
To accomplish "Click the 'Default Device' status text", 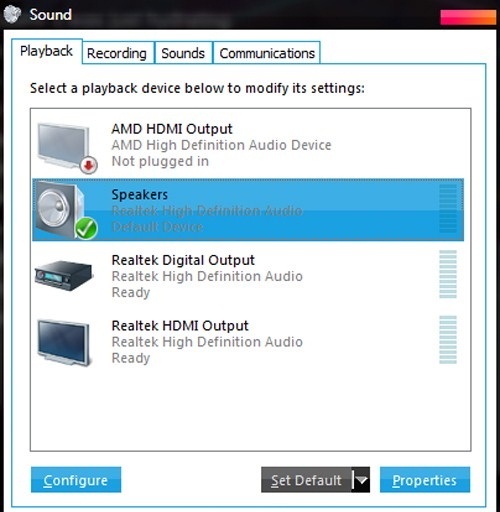I will pos(157,227).
